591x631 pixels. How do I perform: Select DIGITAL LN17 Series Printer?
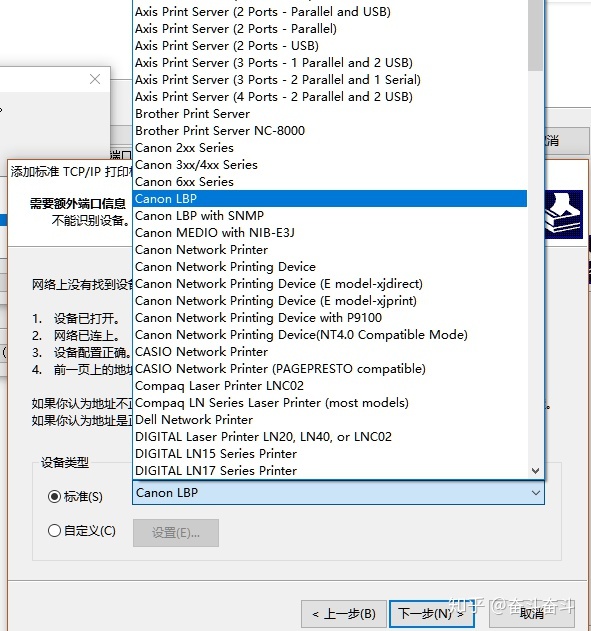pos(330,470)
